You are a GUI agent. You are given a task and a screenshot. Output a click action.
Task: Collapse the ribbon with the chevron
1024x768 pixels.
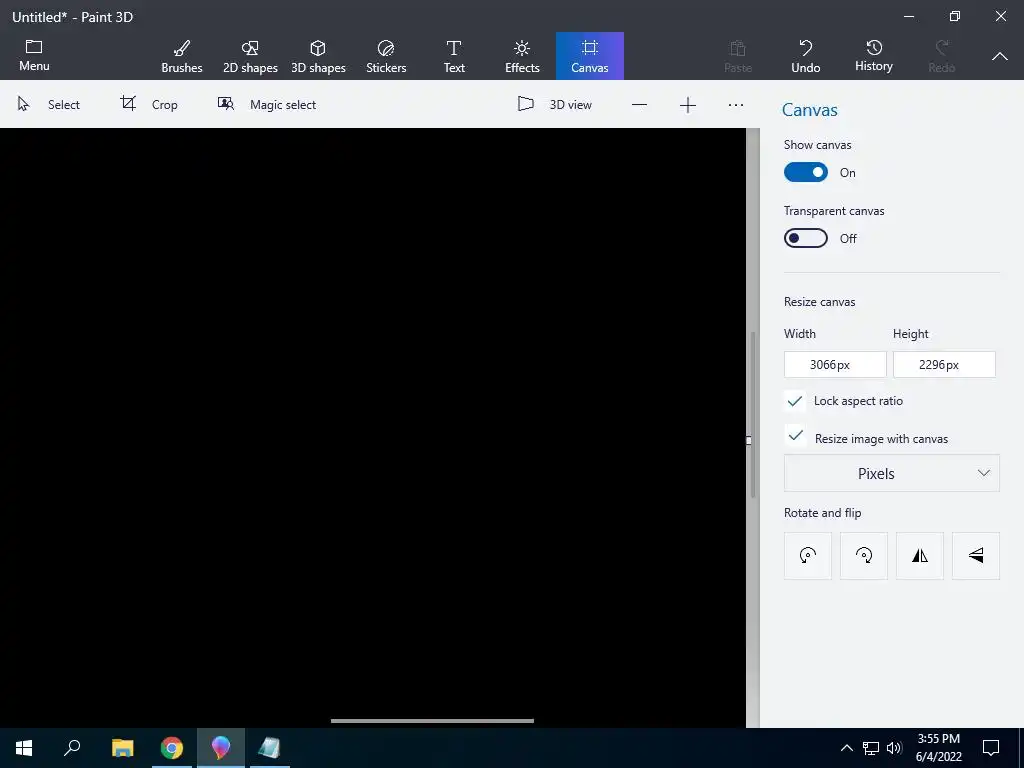point(999,57)
